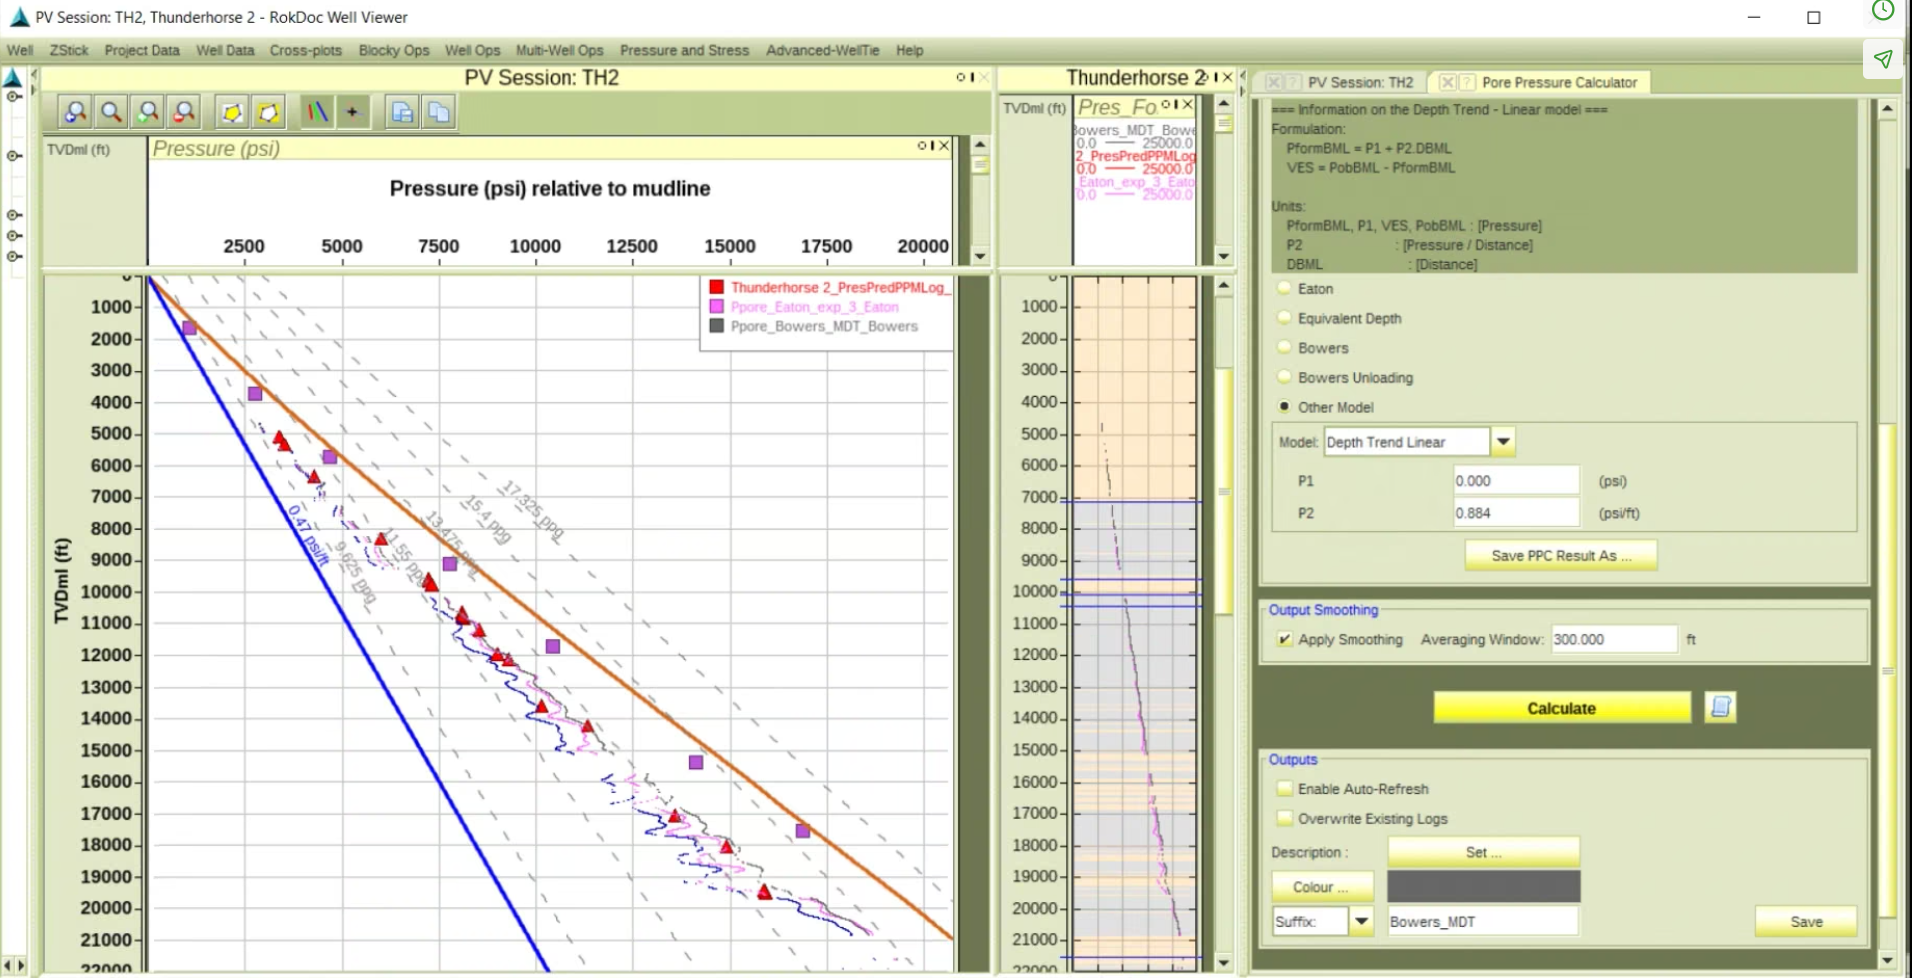Select the plain zoom magnifier tool
This screenshot has width=1912, height=978.
[x=111, y=112]
